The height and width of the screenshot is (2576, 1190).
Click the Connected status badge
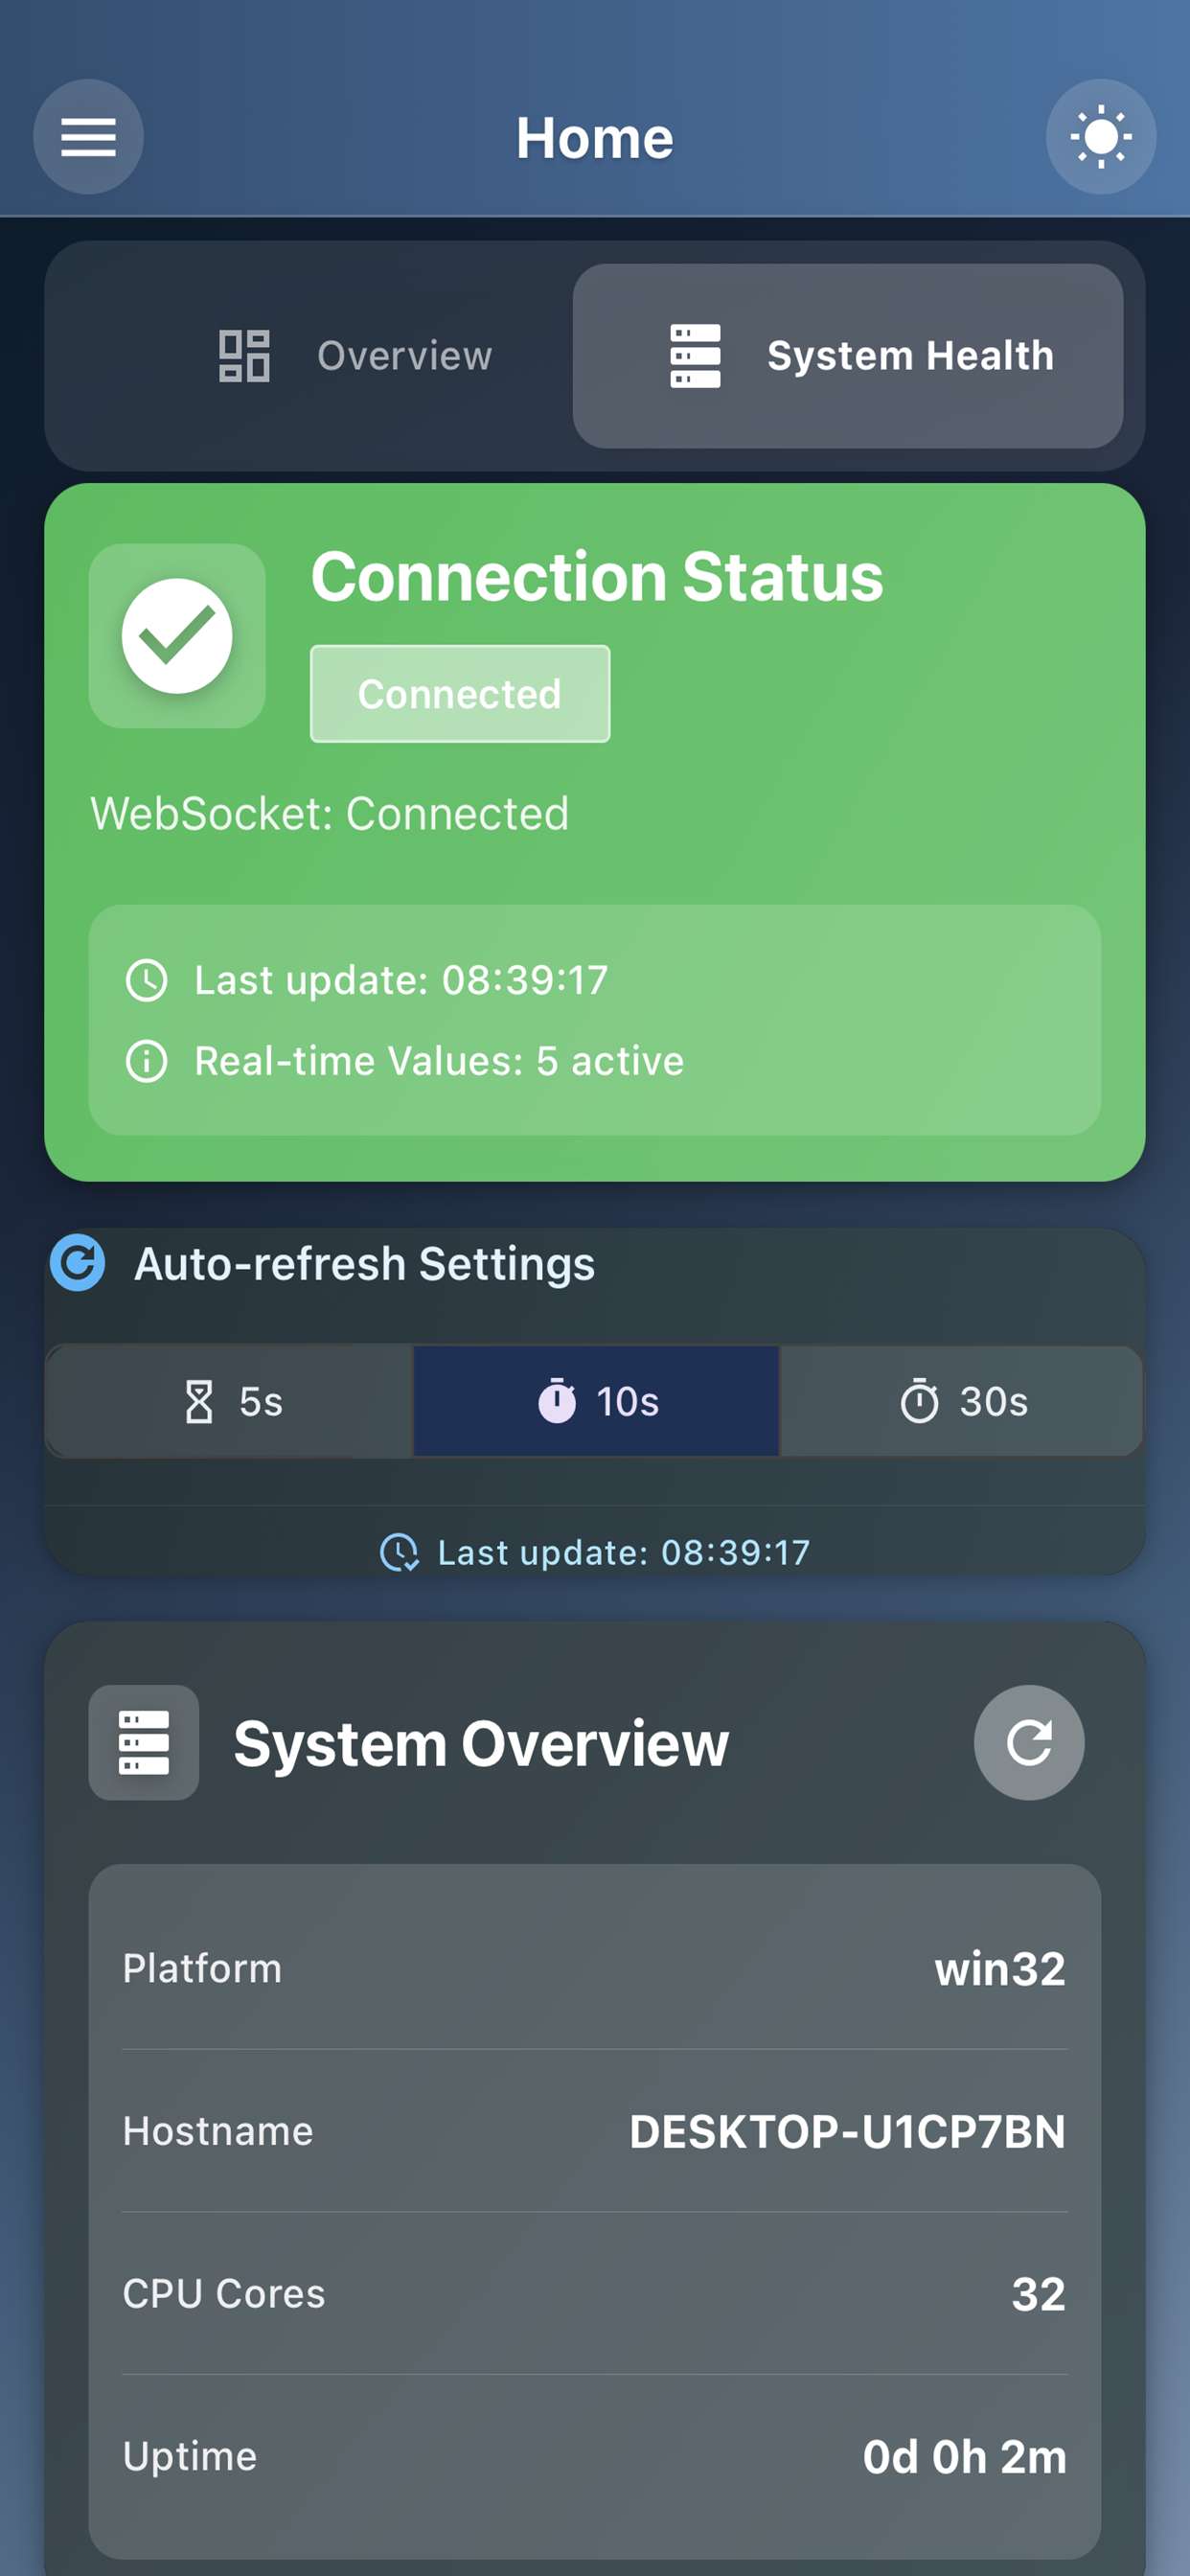click(460, 694)
